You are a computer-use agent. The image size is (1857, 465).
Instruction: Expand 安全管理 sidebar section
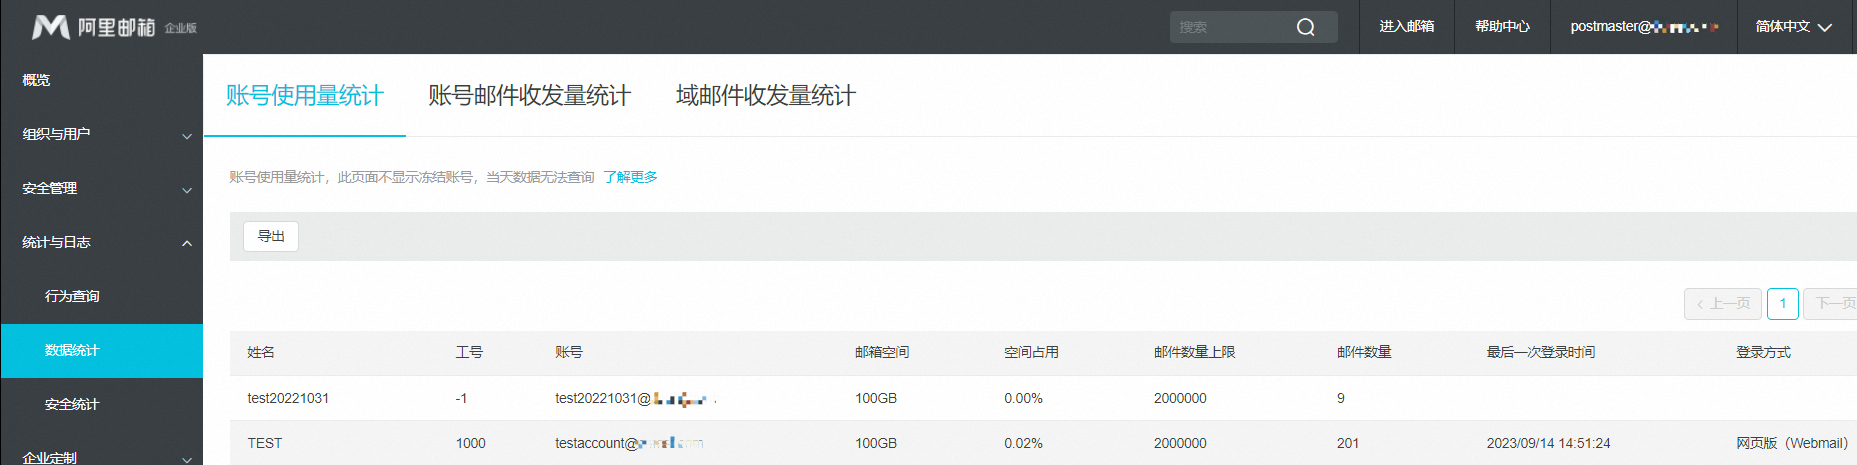pyautogui.click(x=101, y=188)
